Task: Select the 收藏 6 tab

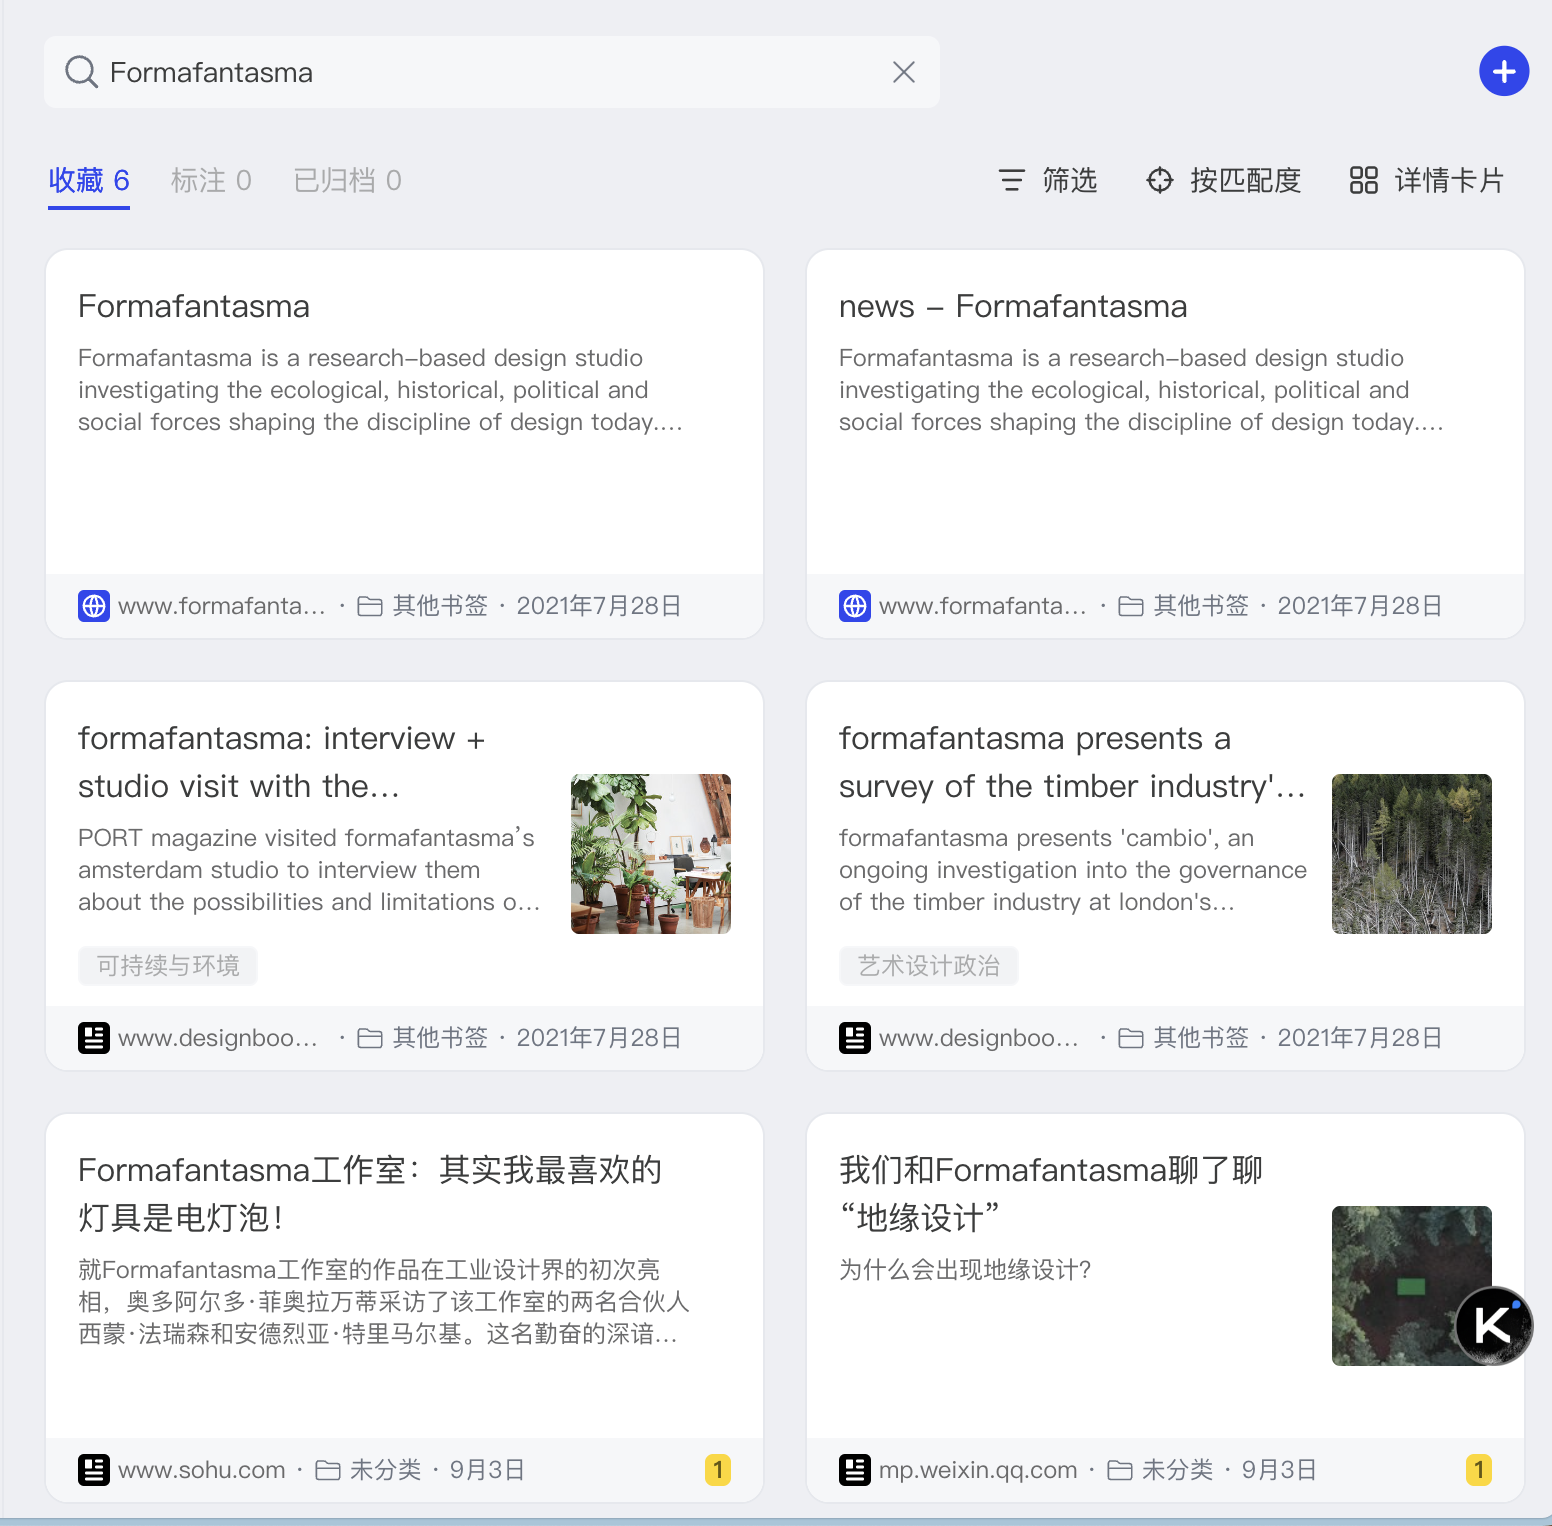Action: pos(89,180)
